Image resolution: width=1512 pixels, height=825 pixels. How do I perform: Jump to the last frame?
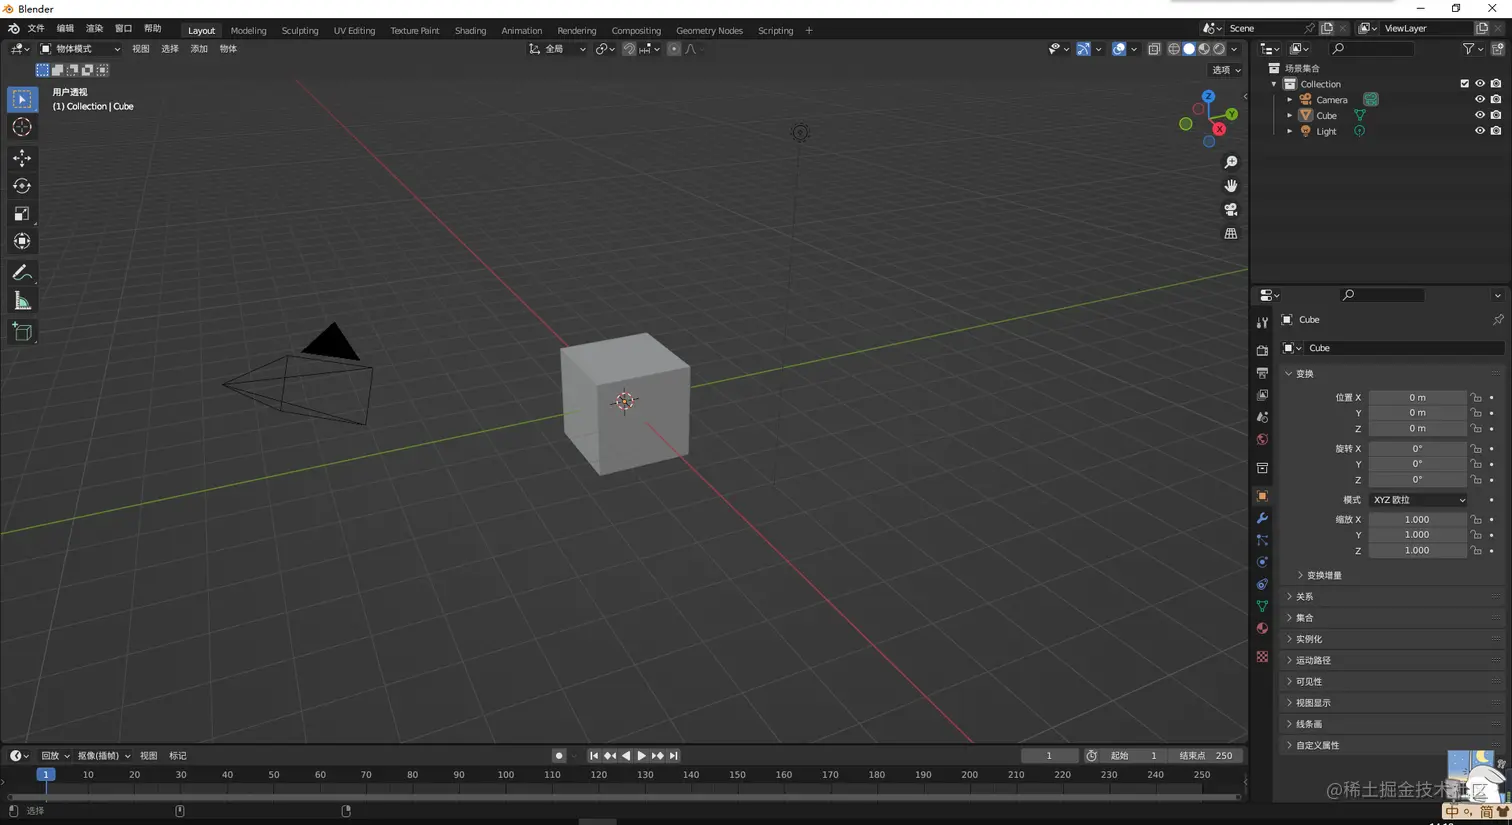(674, 756)
